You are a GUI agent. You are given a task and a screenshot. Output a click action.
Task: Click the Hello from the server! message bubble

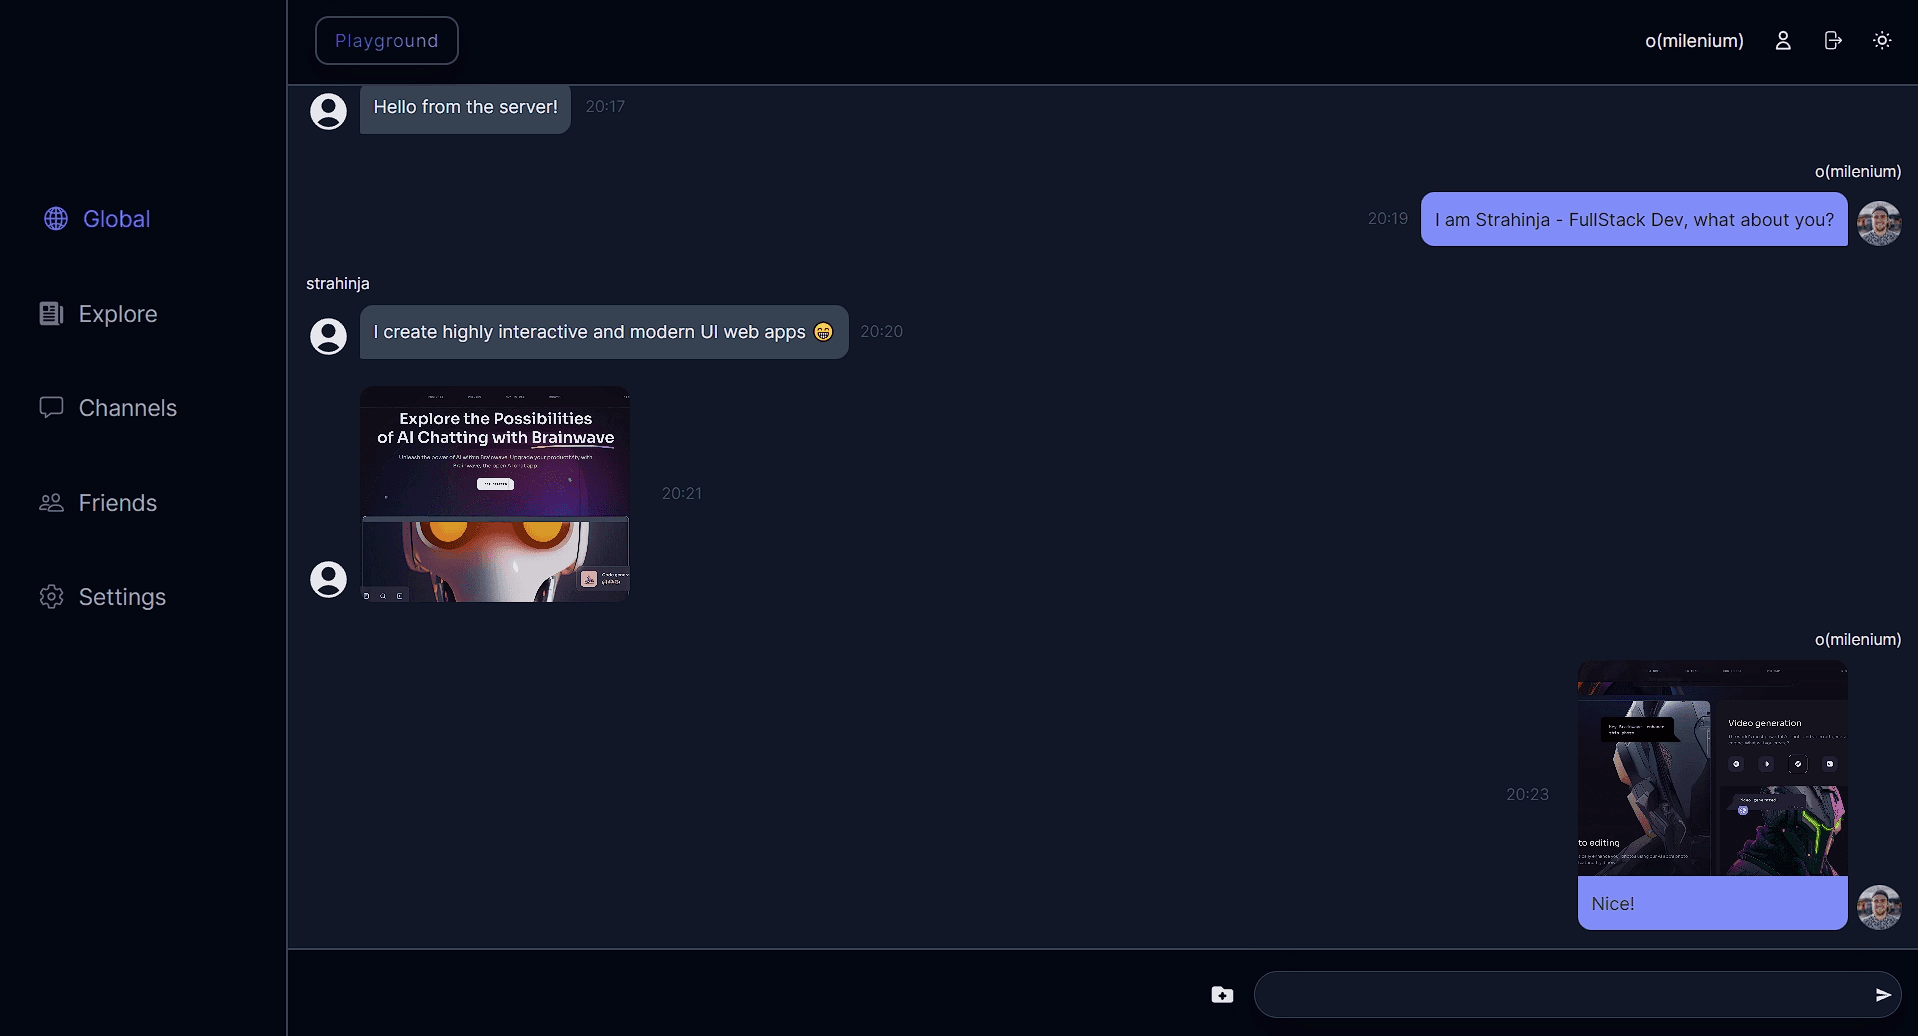click(x=464, y=106)
